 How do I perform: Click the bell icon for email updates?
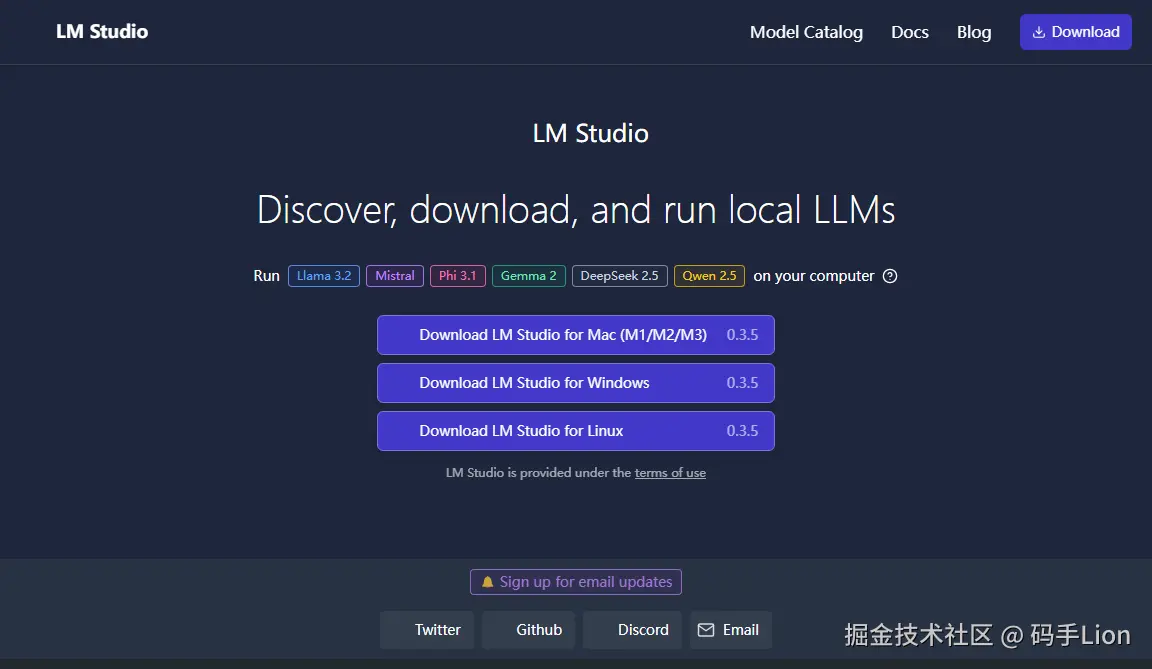pyautogui.click(x=487, y=581)
